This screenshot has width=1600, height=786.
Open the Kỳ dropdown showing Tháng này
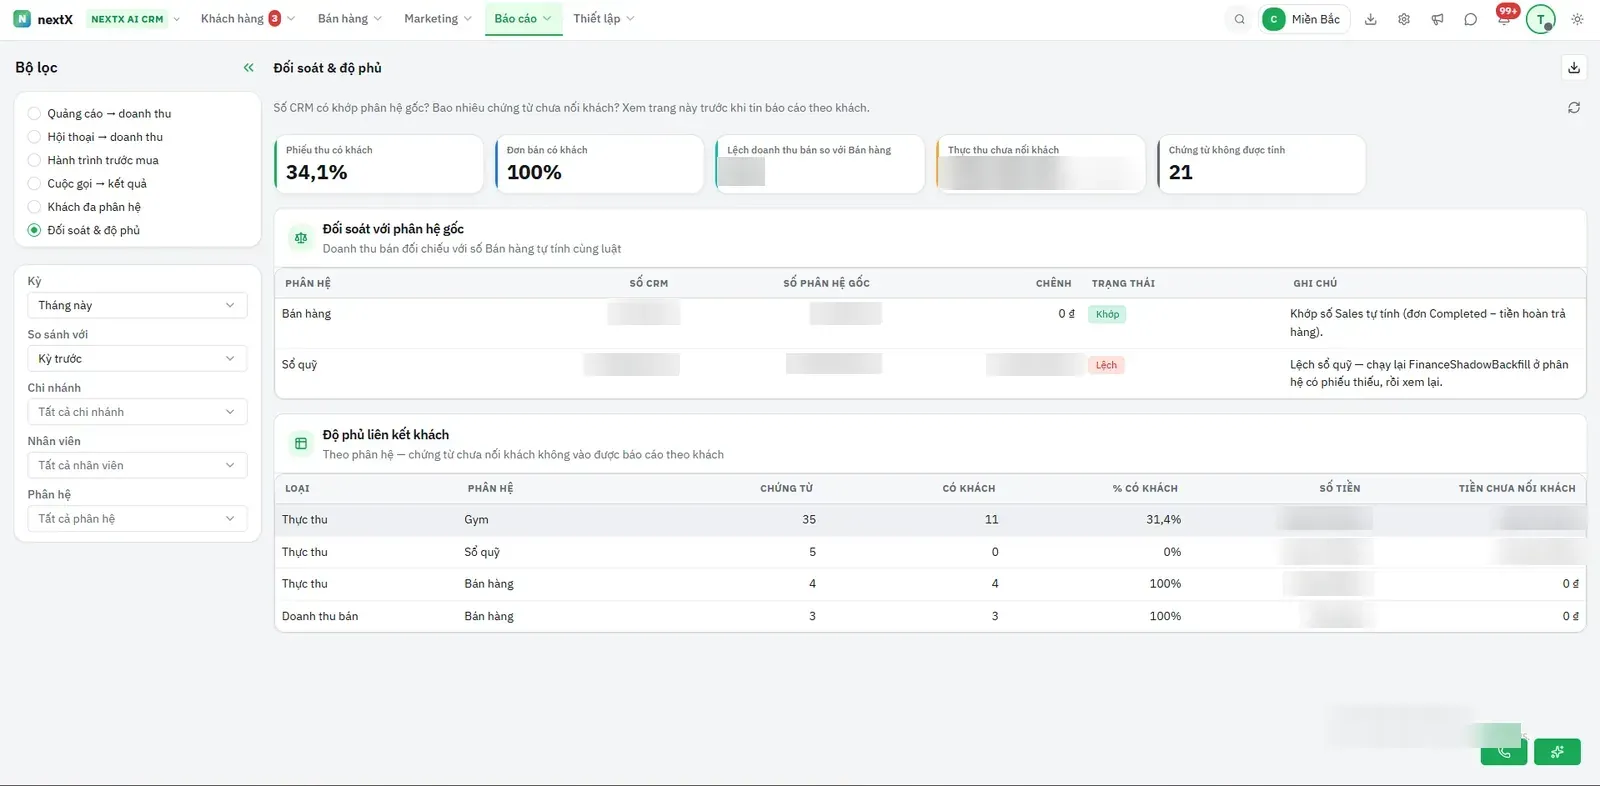[137, 305]
